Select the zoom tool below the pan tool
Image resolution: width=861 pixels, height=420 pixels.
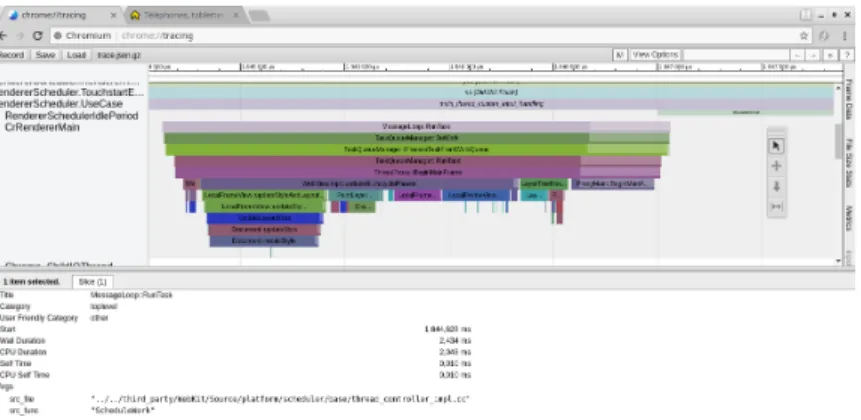tap(776, 186)
